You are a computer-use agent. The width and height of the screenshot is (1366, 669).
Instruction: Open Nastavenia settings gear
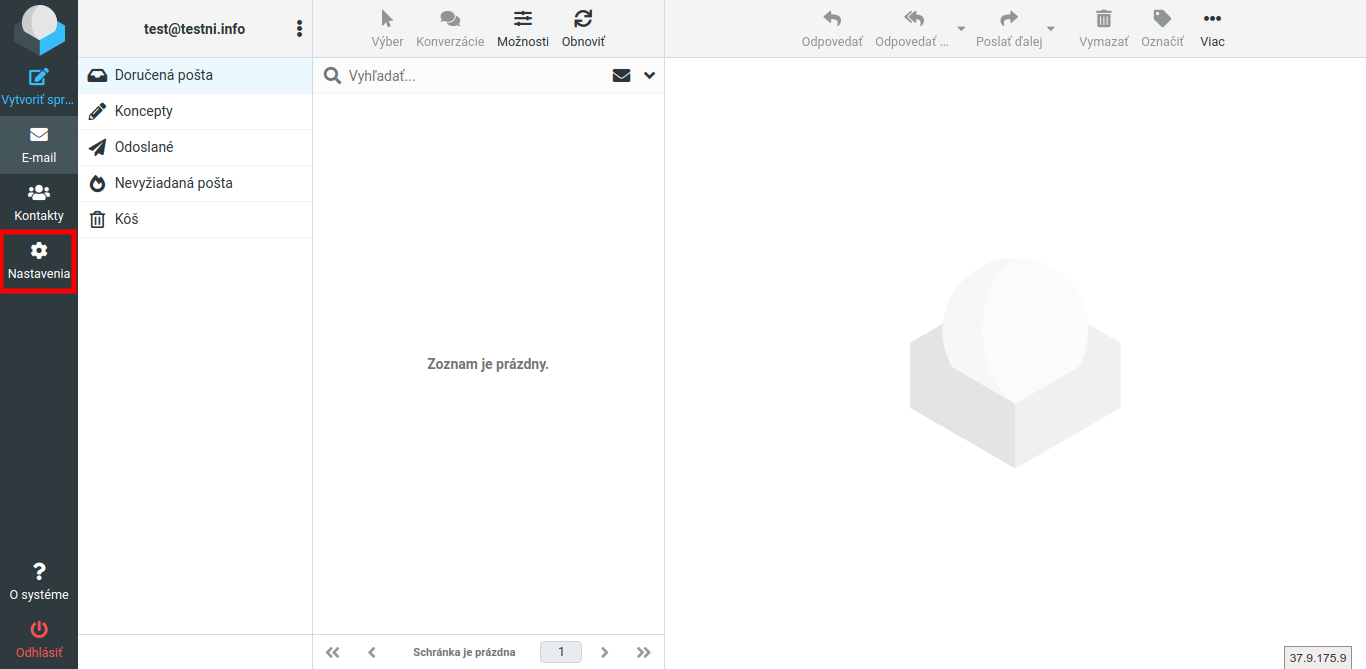[x=39, y=251]
